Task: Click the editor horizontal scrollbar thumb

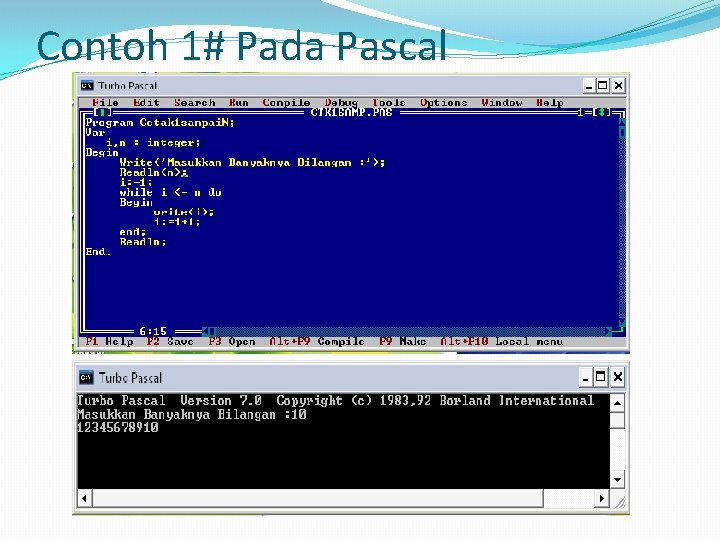Action: click(x=212, y=331)
